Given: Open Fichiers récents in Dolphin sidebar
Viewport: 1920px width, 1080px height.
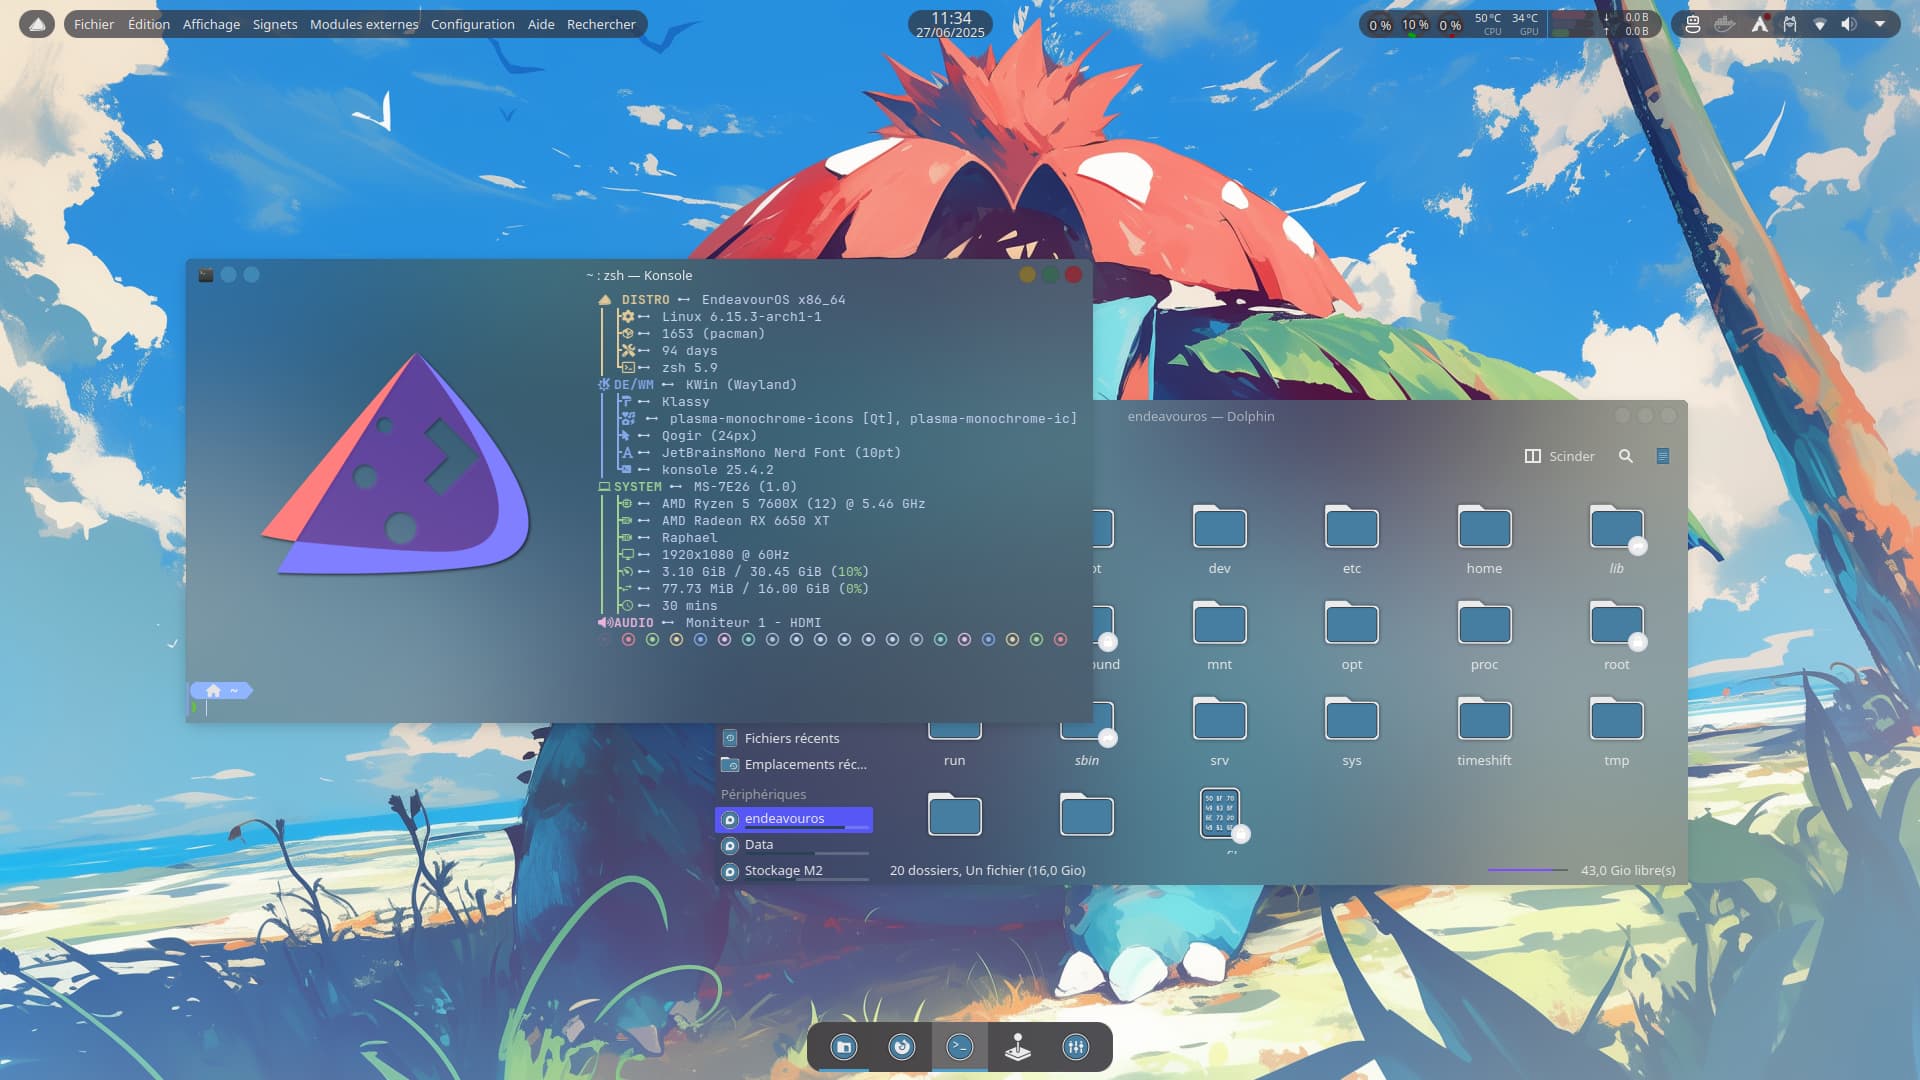Looking at the screenshot, I should click(791, 738).
